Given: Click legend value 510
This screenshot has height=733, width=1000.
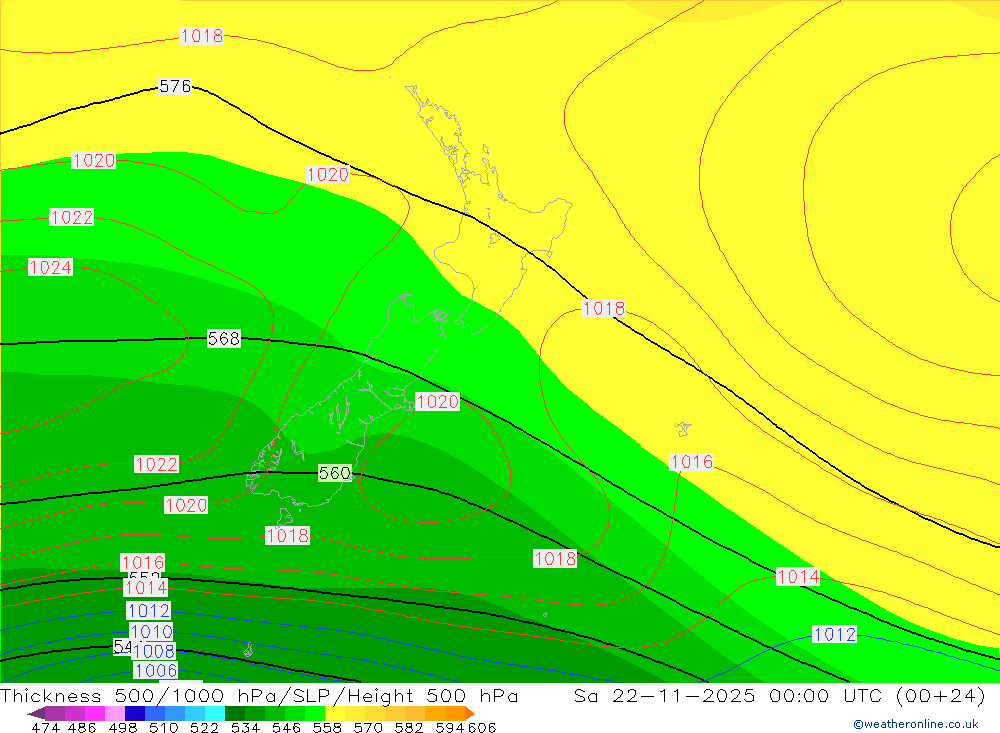Looking at the screenshot, I should click(163, 727).
